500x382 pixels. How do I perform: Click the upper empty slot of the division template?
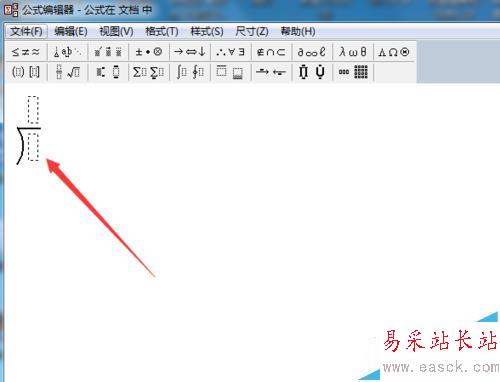coord(33,110)
